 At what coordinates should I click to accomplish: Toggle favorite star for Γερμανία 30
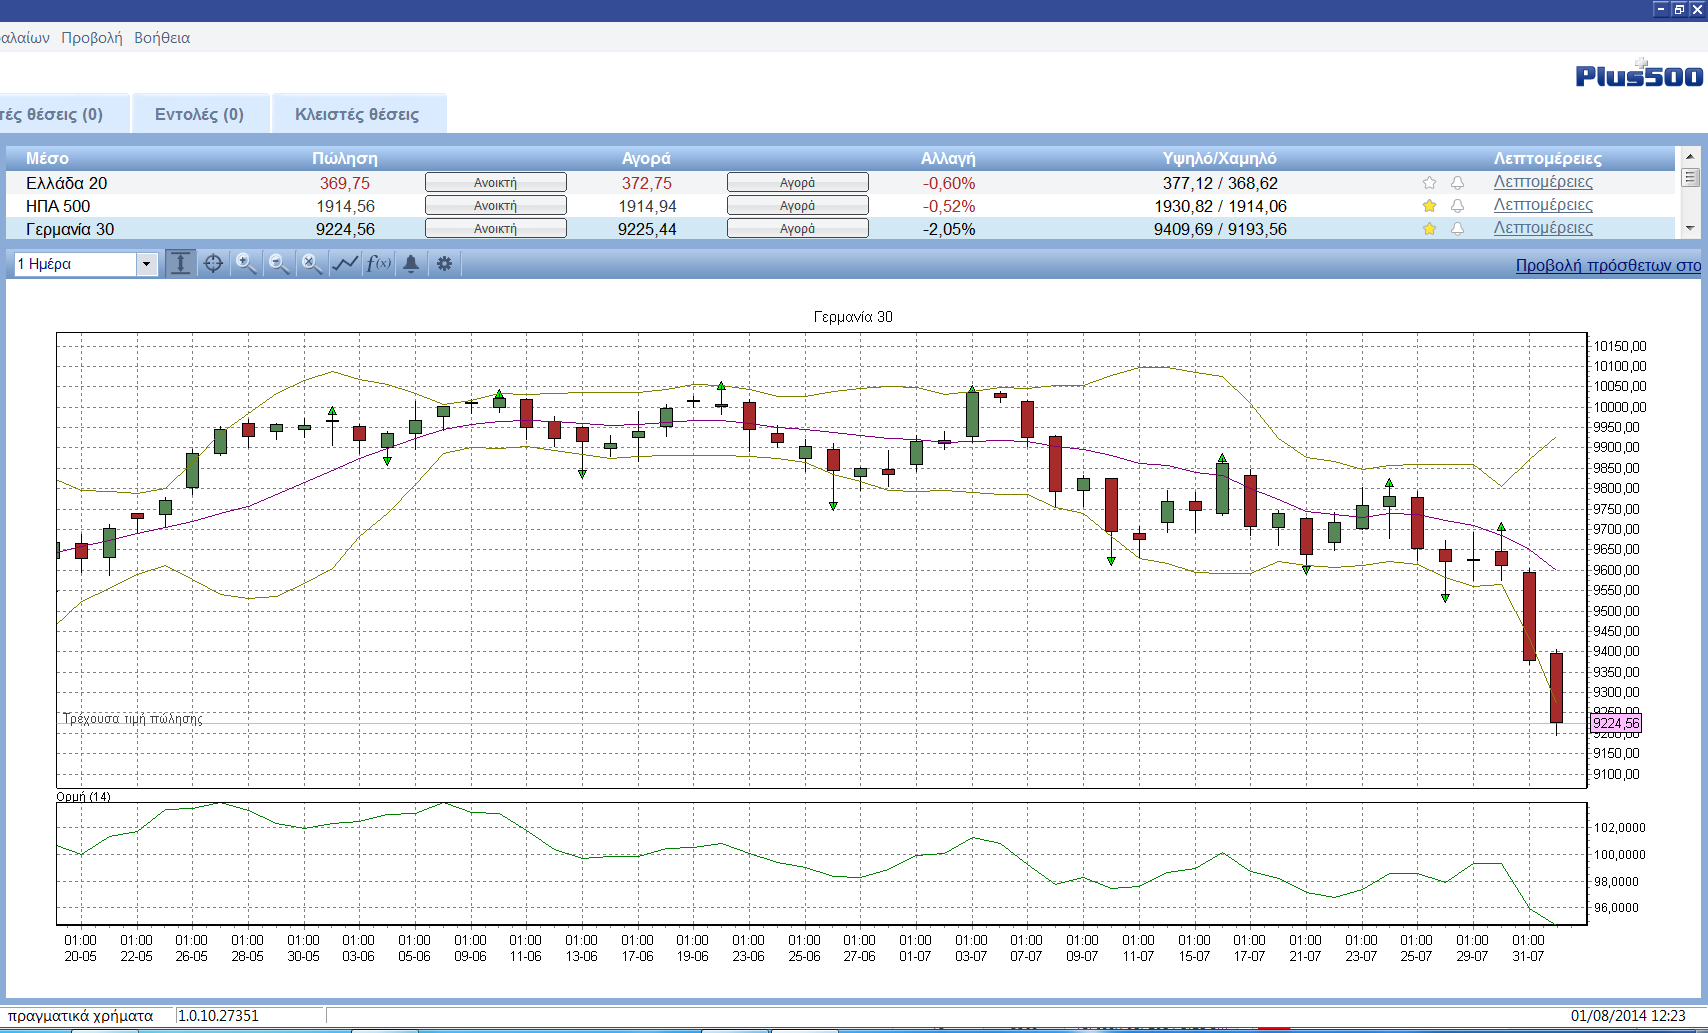(1429, 229)
